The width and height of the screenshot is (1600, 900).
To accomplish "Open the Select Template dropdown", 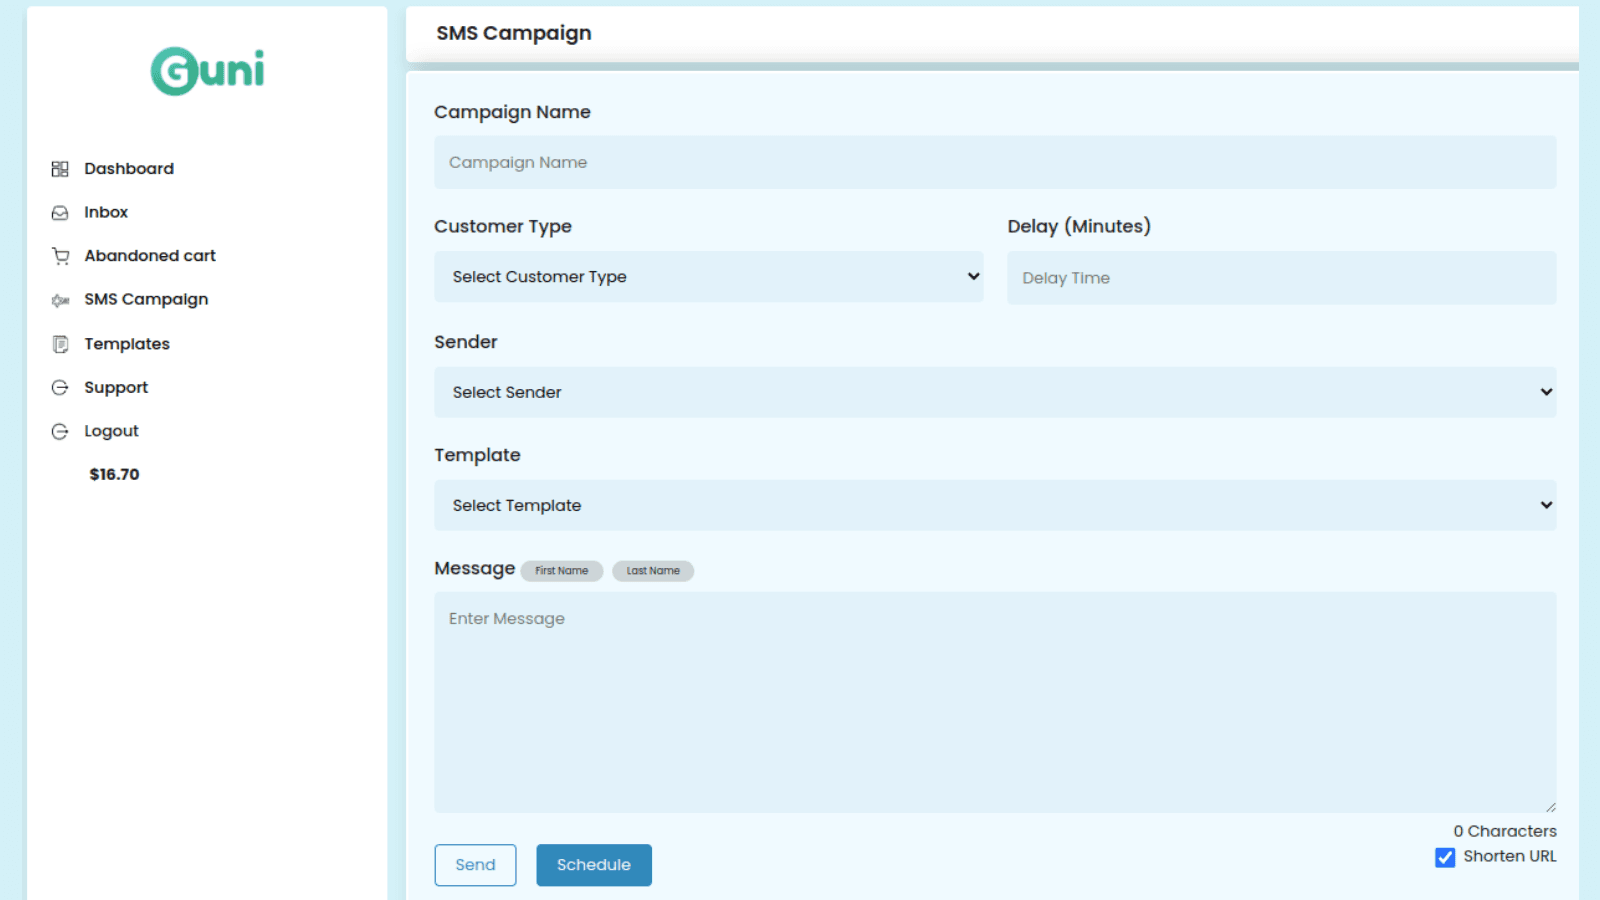I will point(994,505).
